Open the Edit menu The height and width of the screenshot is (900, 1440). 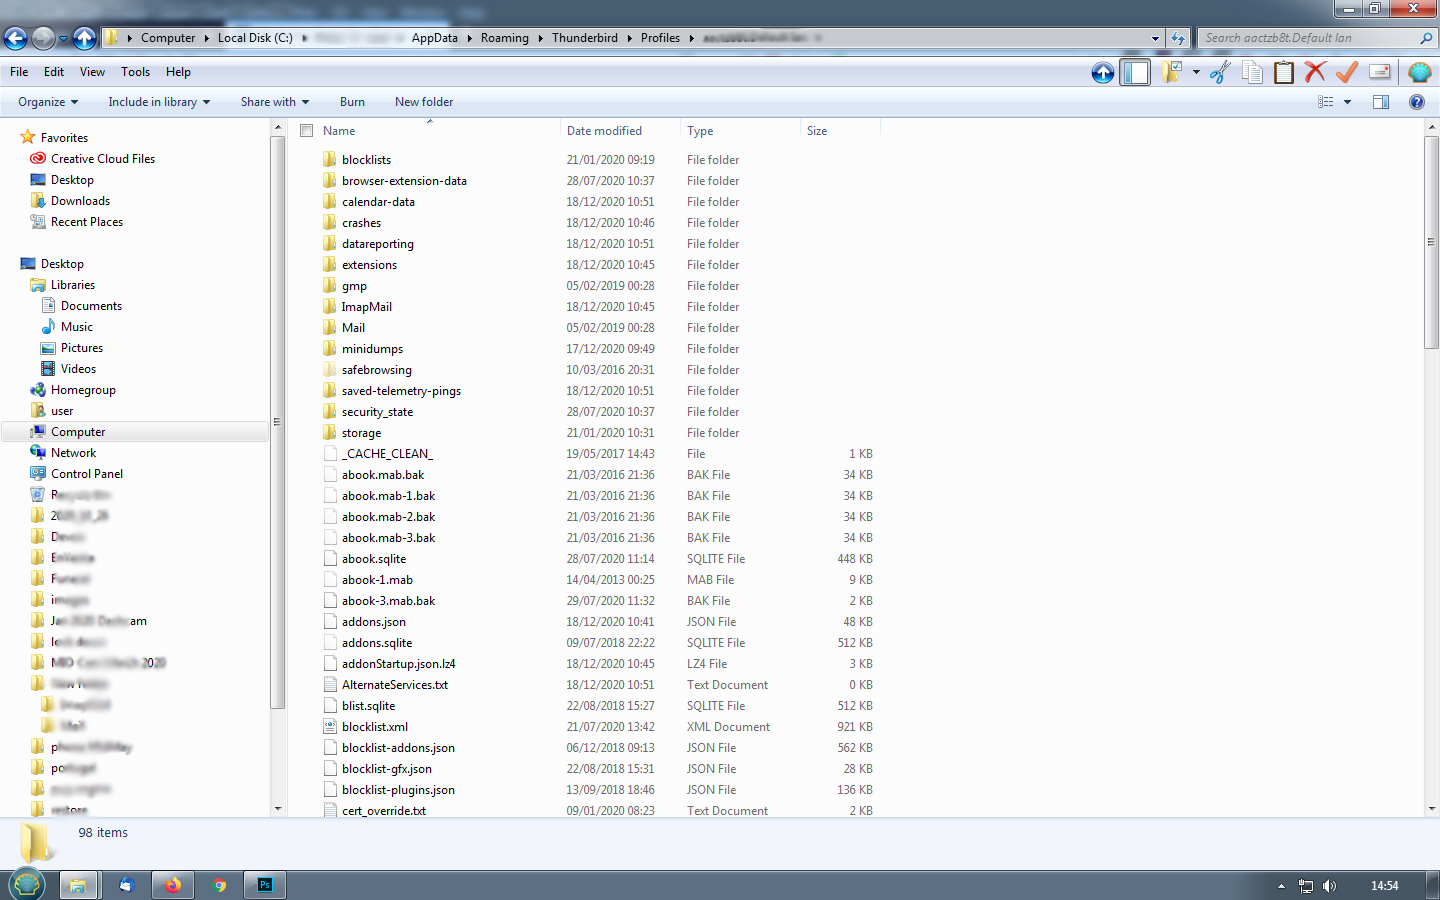pos(54,72)
